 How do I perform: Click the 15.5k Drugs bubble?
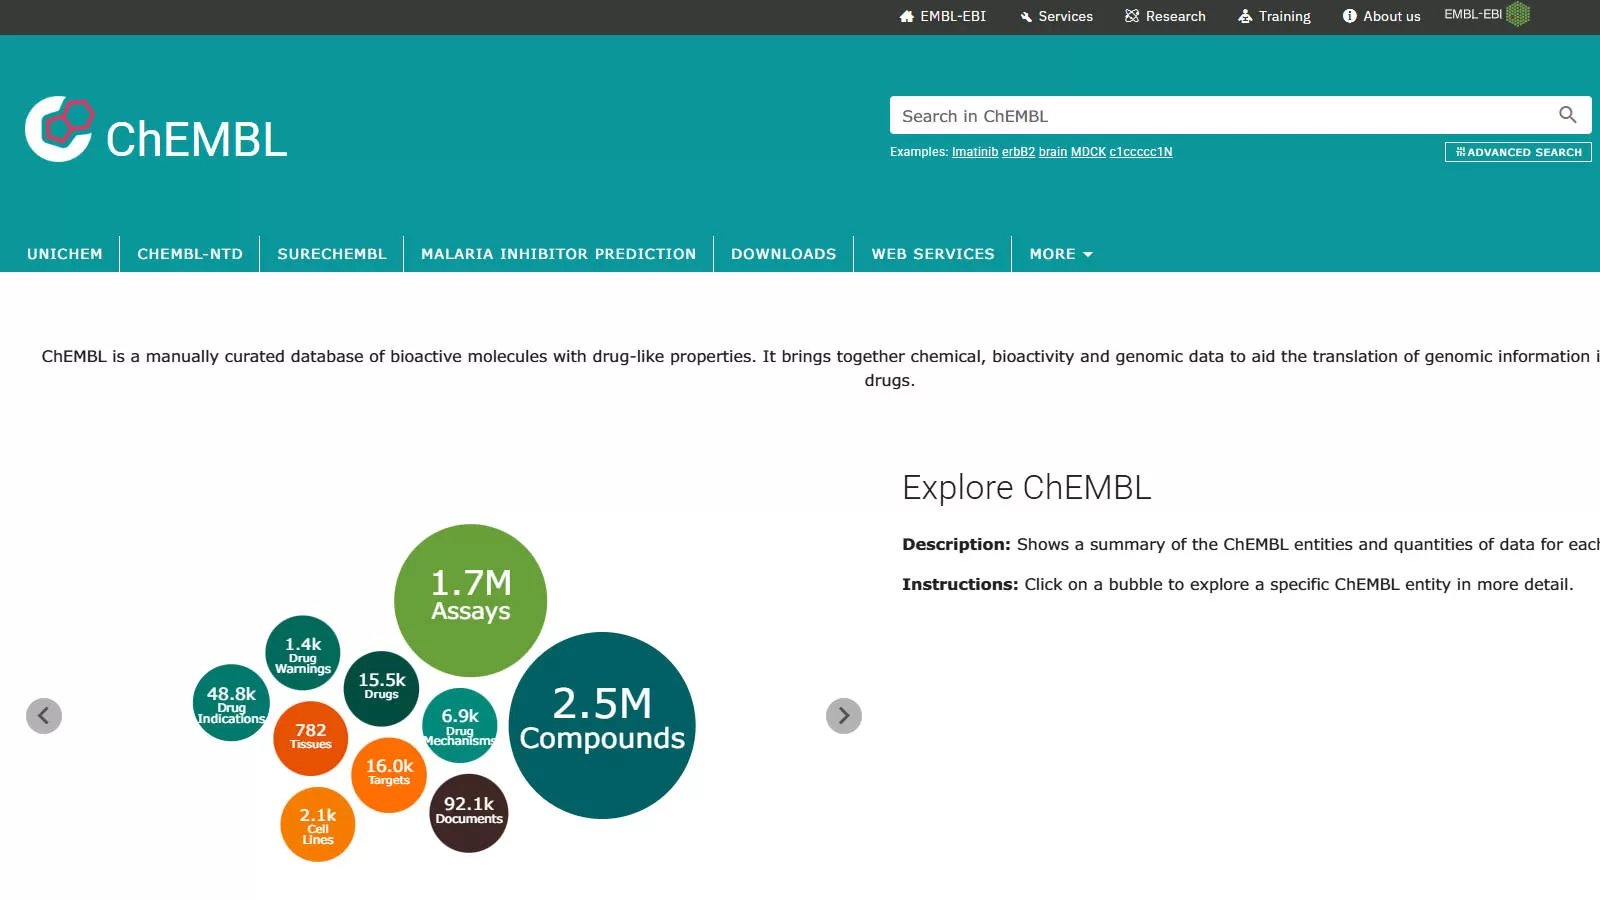[x=381, y=689]
